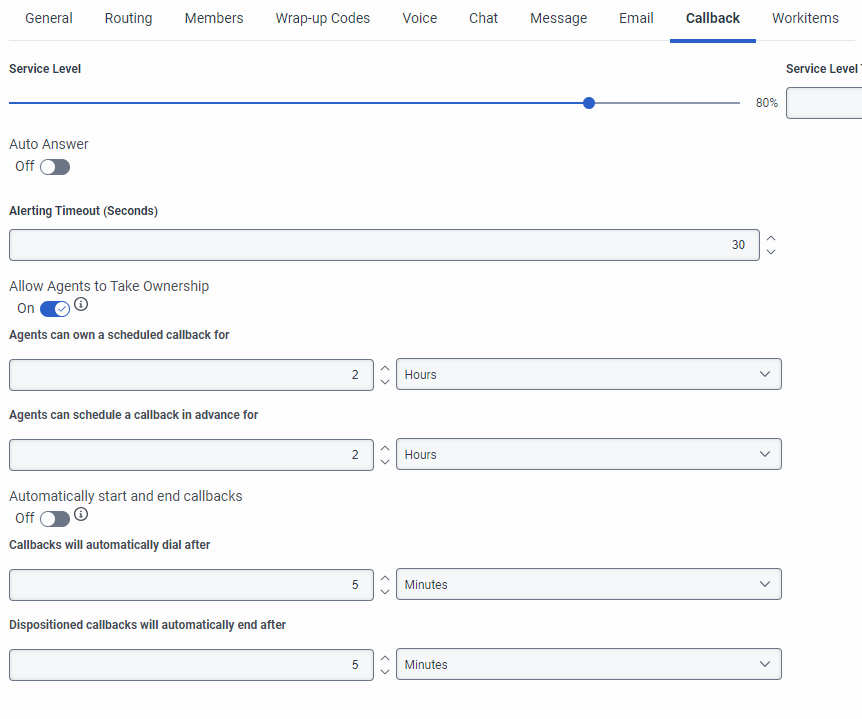Click the Service Level slider handle
Image resolution: width=862 pixels, height=719 pixels.
pyautogui.click(x=589, y=103)
